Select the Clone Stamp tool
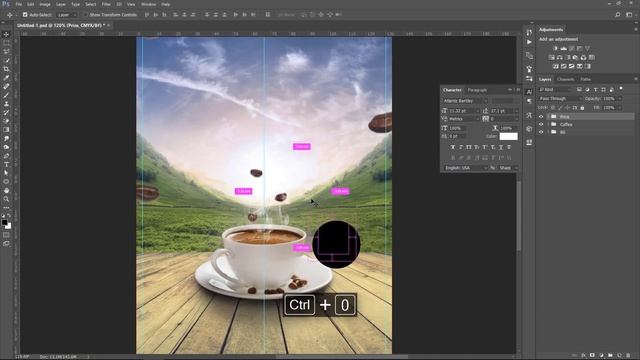Screen dimensions: 640x360 pos(6,104)
